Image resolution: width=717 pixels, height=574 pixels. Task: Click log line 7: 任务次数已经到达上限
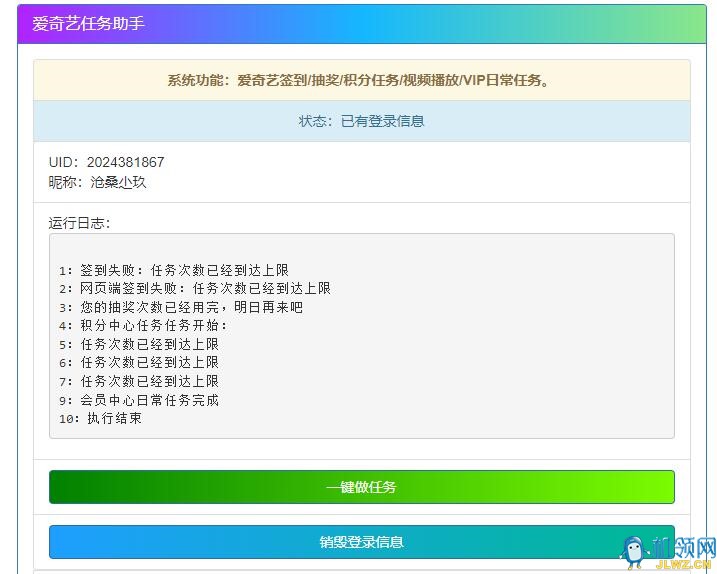139,381
